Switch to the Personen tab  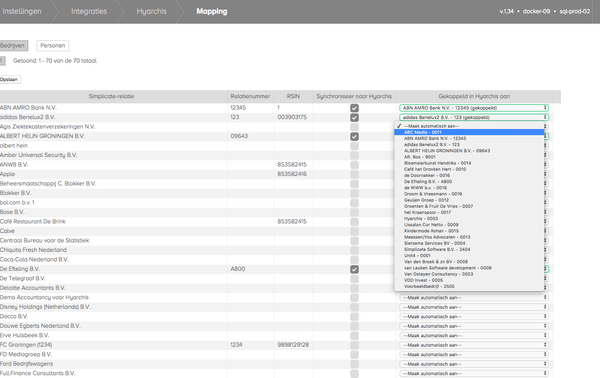point(52,46)
